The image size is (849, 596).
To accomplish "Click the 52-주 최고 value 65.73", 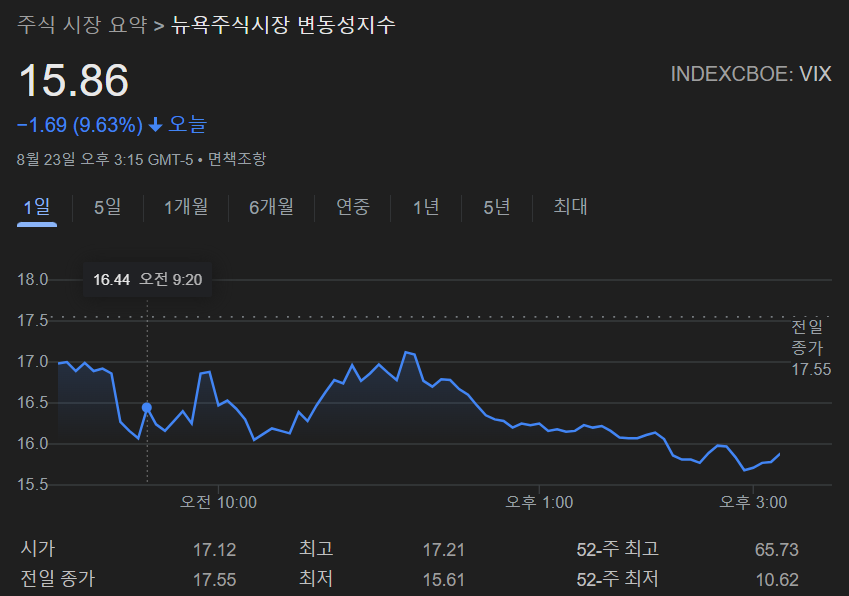I will tap(776, 550).
